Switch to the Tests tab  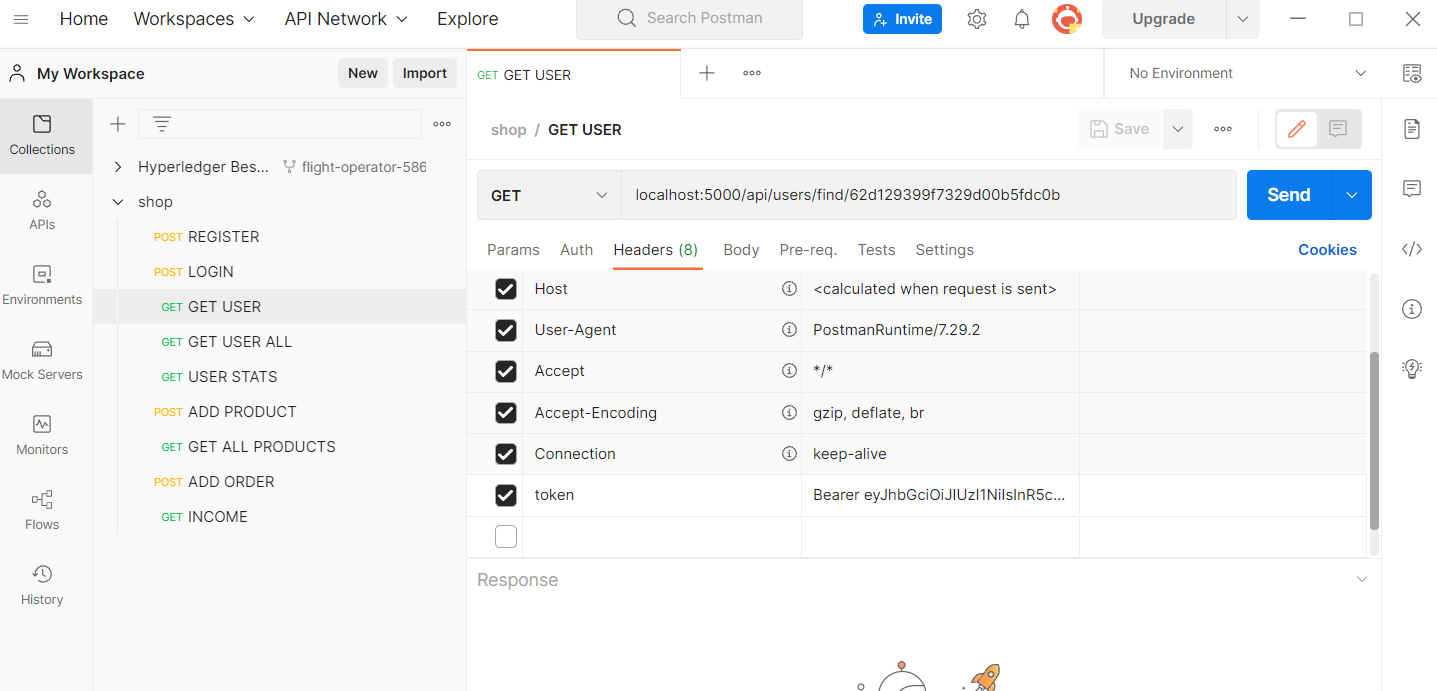point(876,250)
